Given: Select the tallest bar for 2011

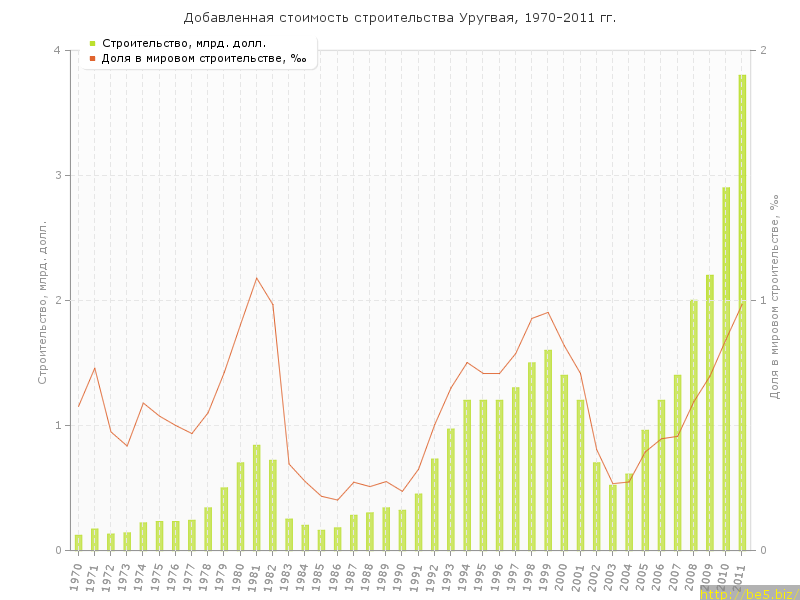Looking at the screenshot, I should click(x=742, y=312).
